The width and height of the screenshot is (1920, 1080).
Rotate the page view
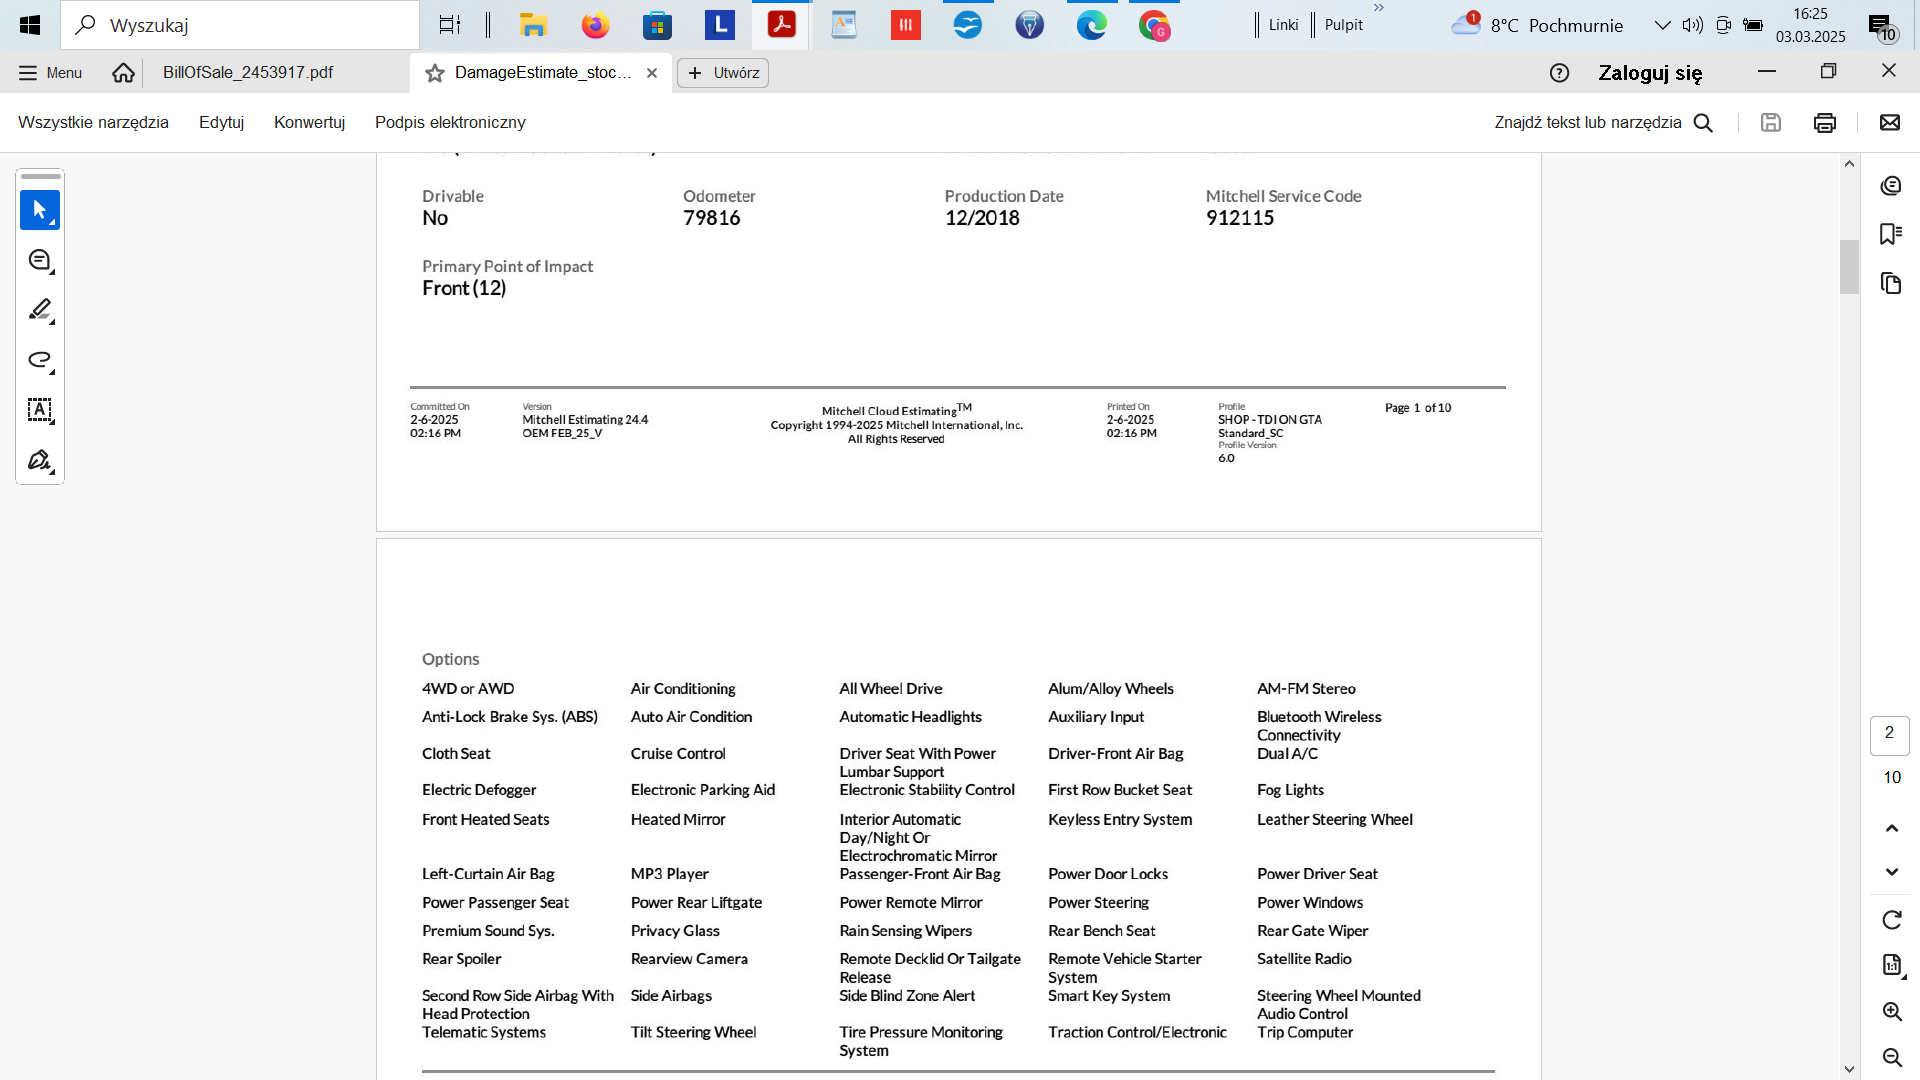point(1891,920)
